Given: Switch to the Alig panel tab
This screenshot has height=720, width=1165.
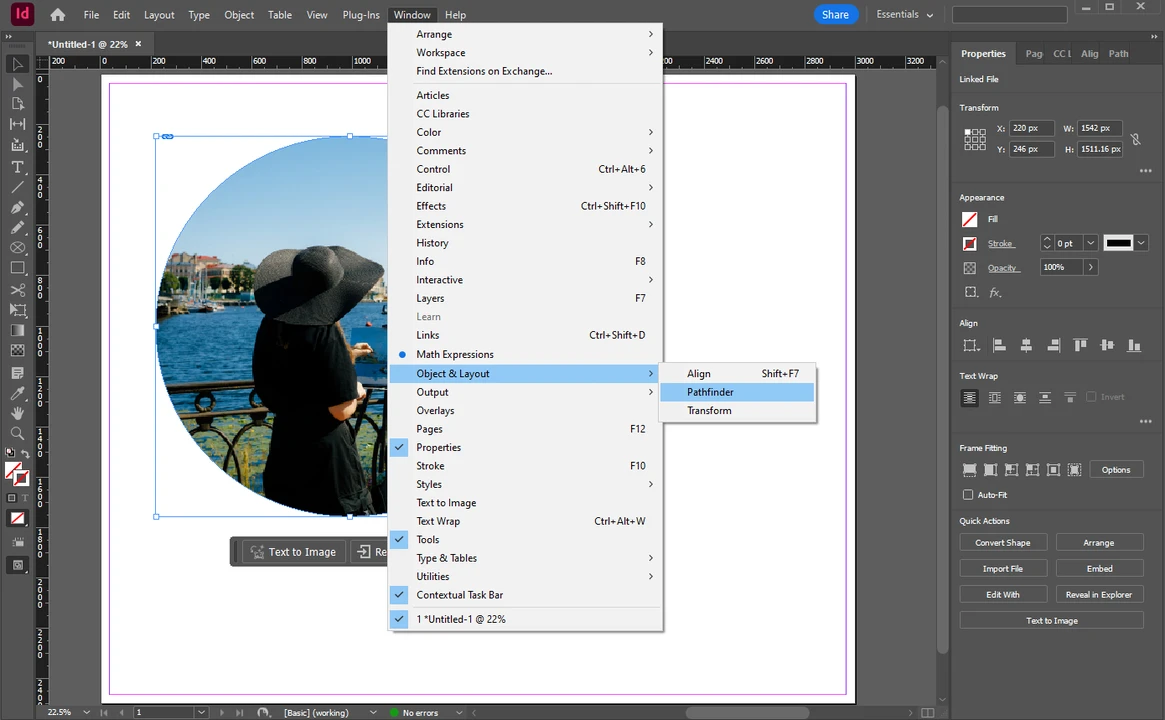Looking at the screenshot, I should pyautogui.click(x=1089, y=53).
